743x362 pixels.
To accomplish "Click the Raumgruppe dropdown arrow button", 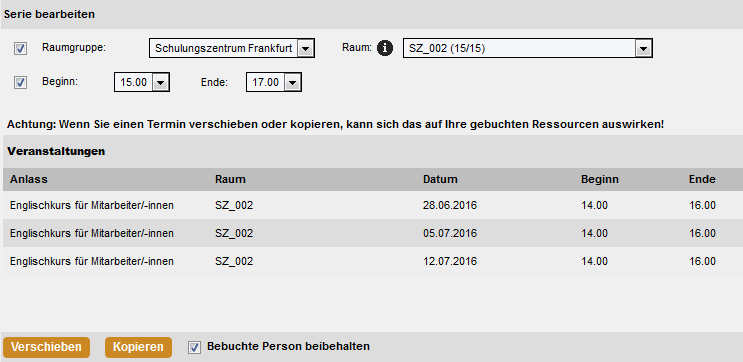I will [x=306, y=48].
